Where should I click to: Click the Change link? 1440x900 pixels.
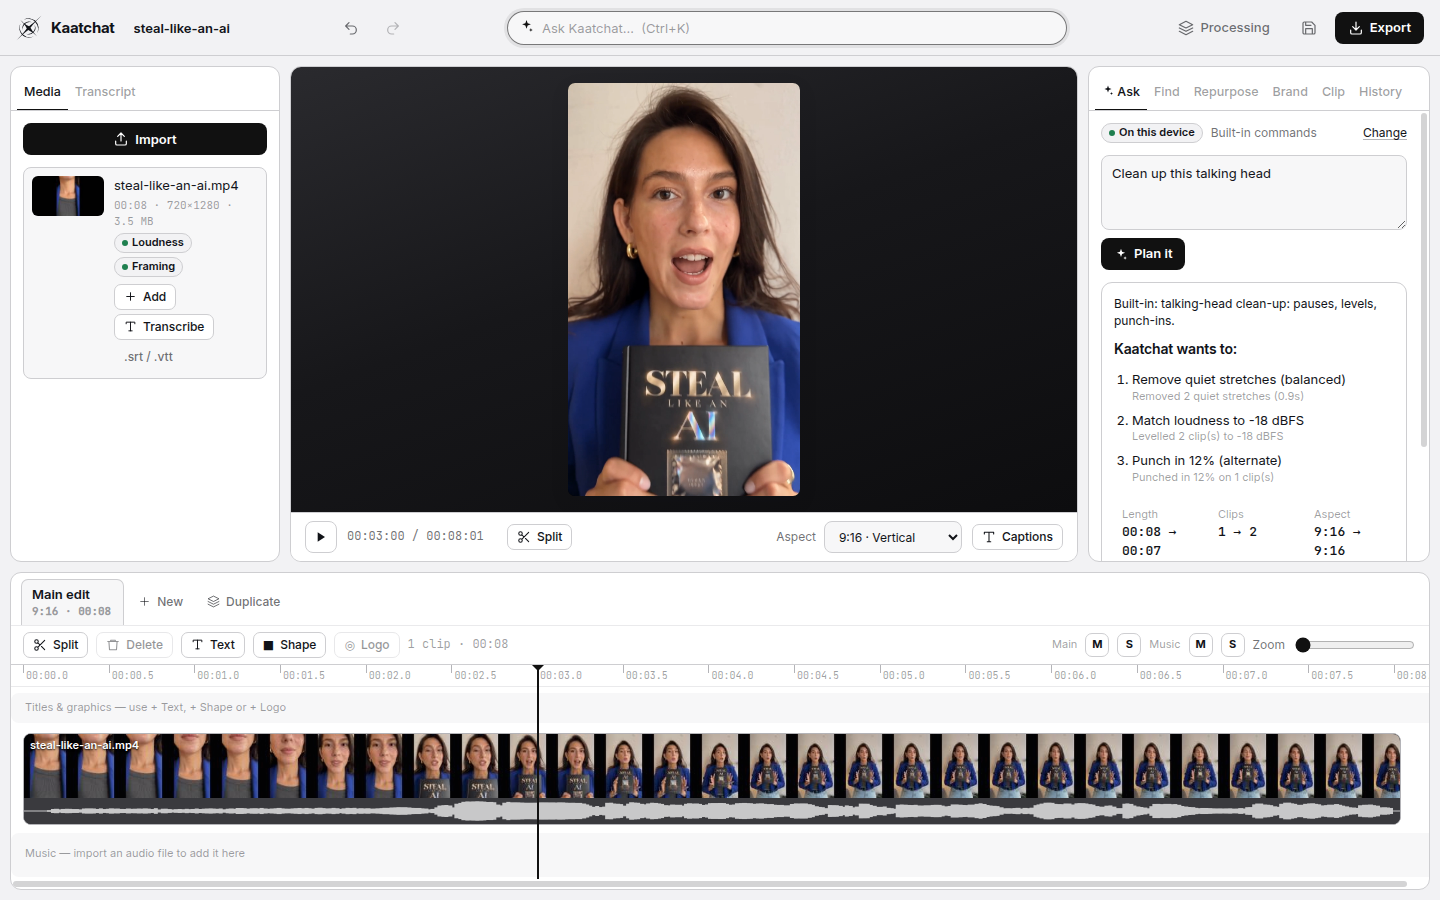[1384, 133]
